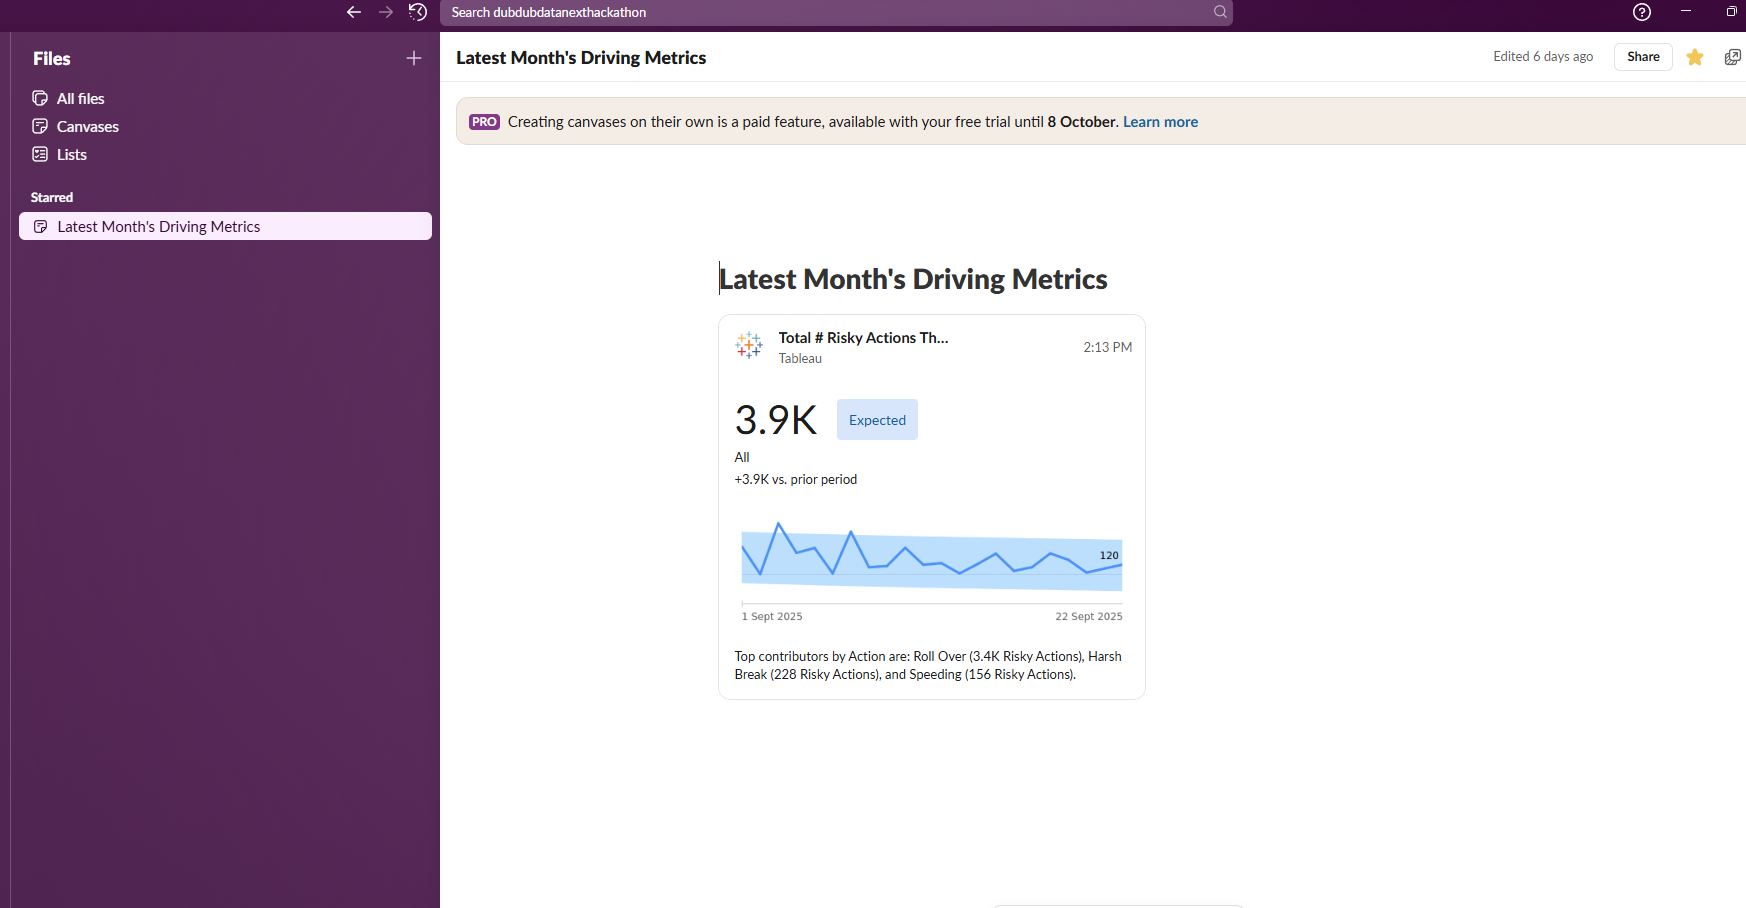Click the All filter label
The width and height of the screenshot is (1746, 908).
coord(742,457)
